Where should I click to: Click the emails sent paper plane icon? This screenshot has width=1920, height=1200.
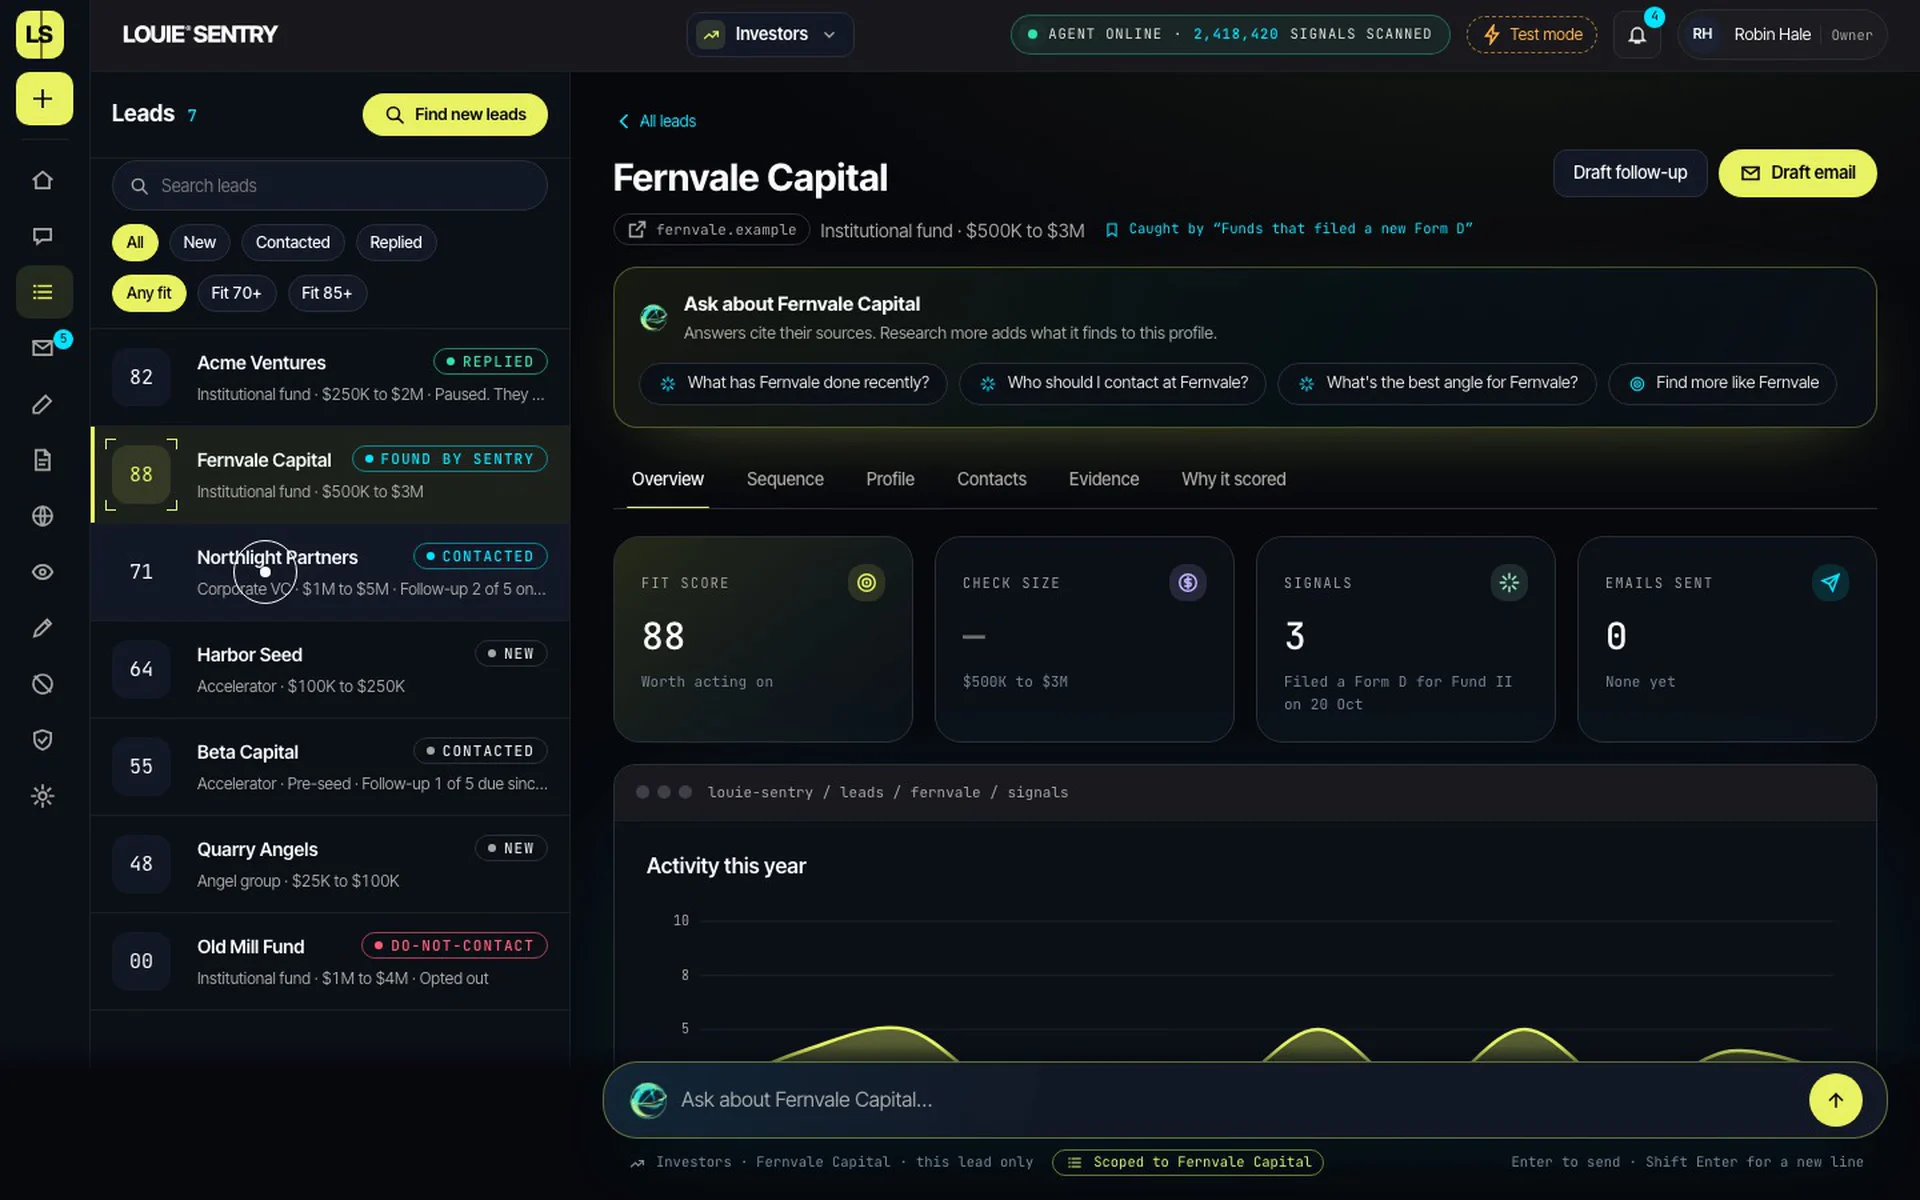tap(1830, 582)
